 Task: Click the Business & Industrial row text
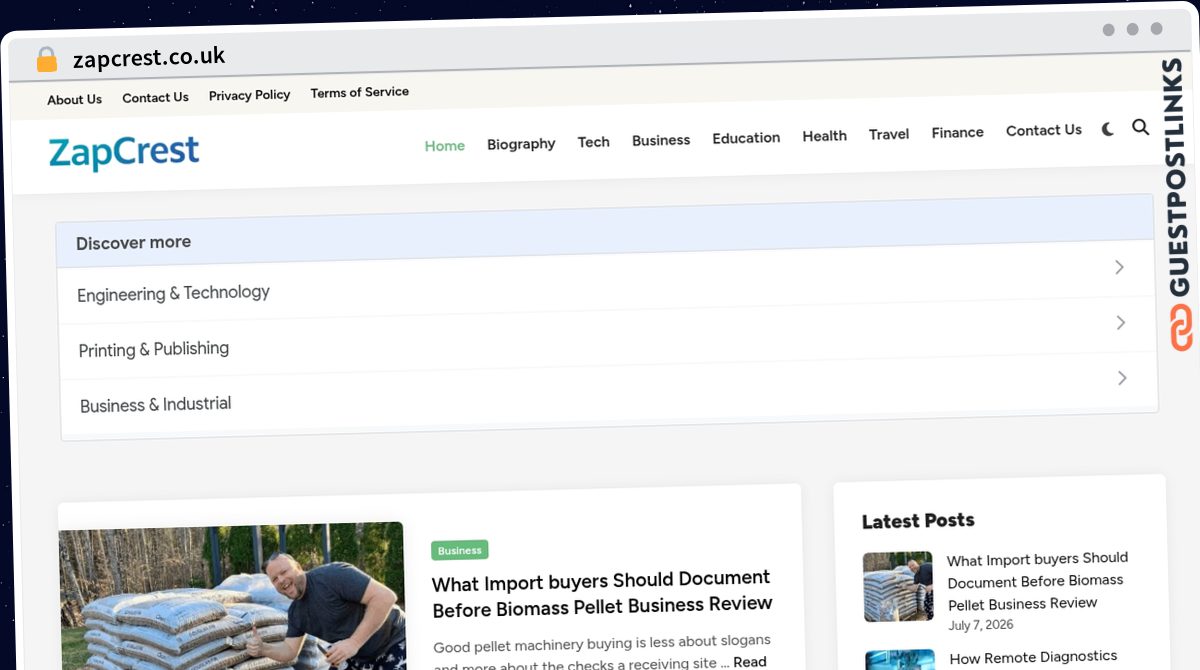156,405
